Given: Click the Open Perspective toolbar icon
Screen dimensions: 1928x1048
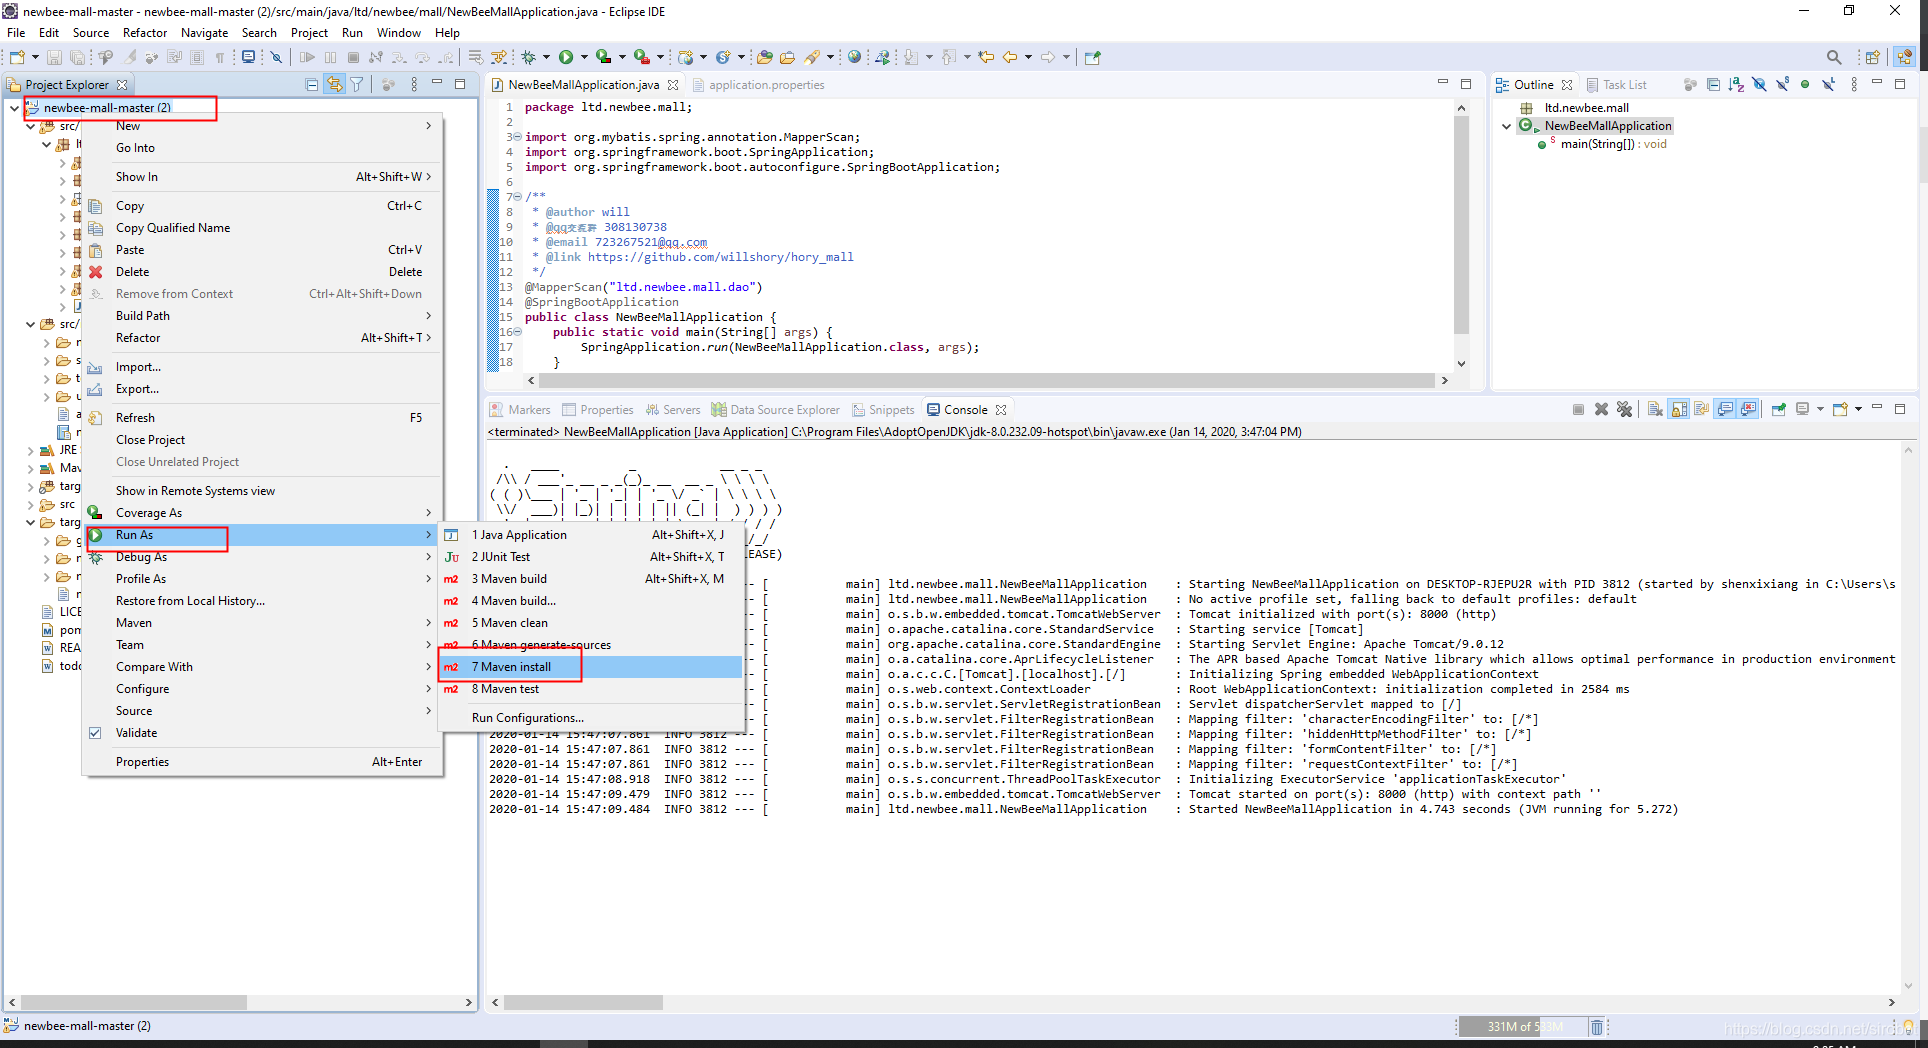Looking at the screenshot, I should click(1872, 57).
